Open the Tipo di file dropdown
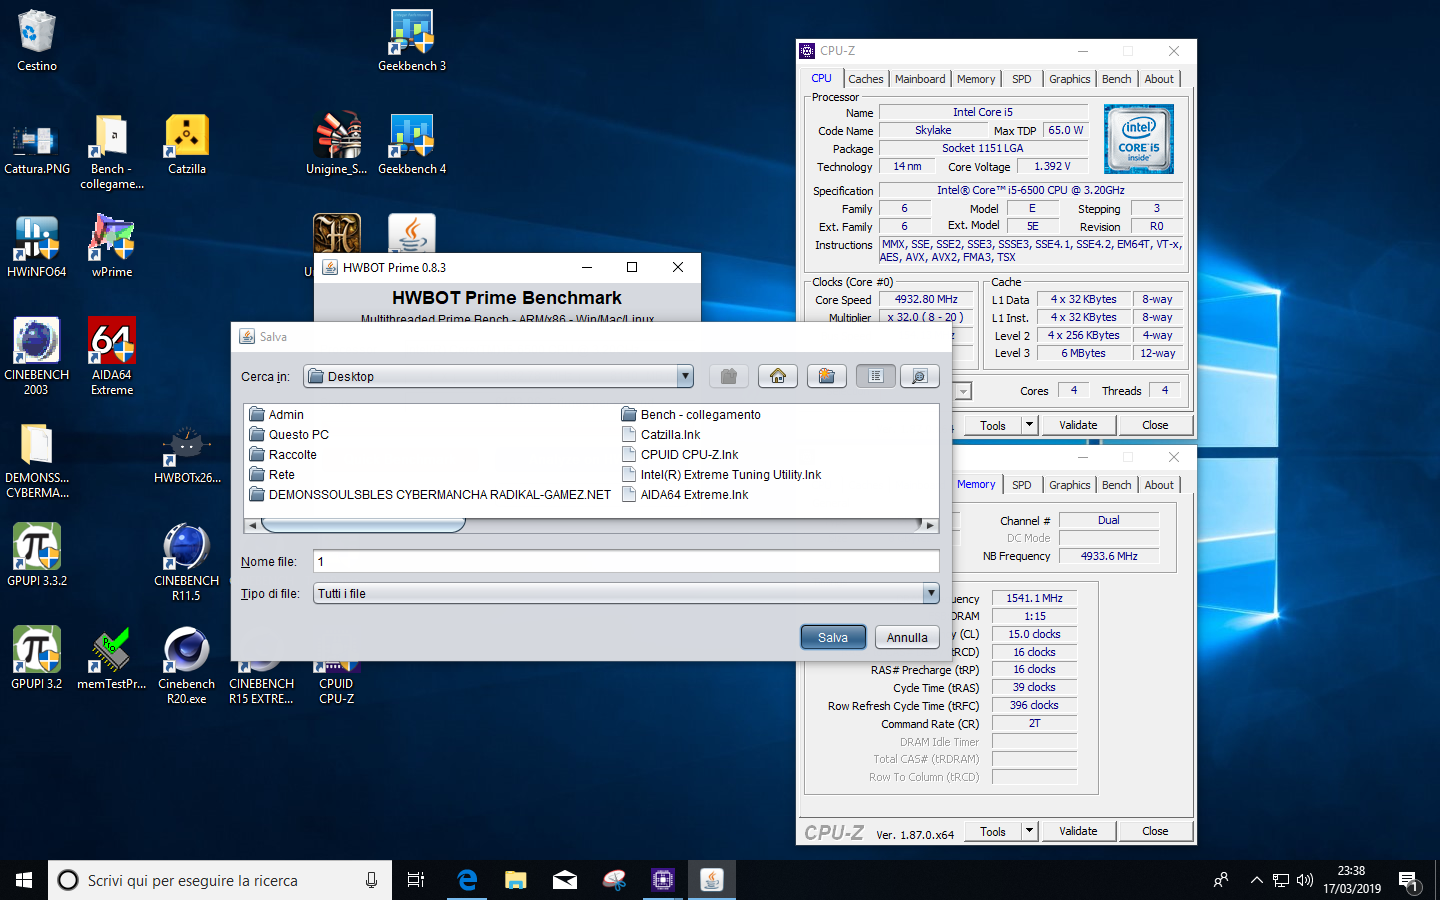This screenshot has width=1440, height=900. (x=931, y=593)
